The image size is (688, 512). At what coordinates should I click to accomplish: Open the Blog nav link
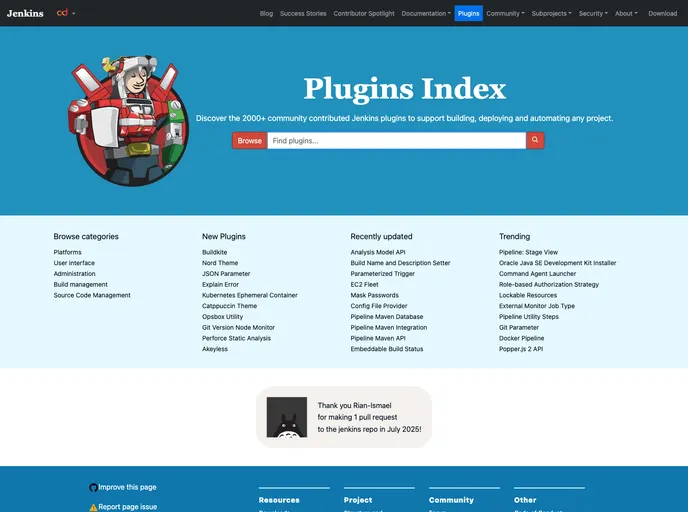tap(266, 14)
